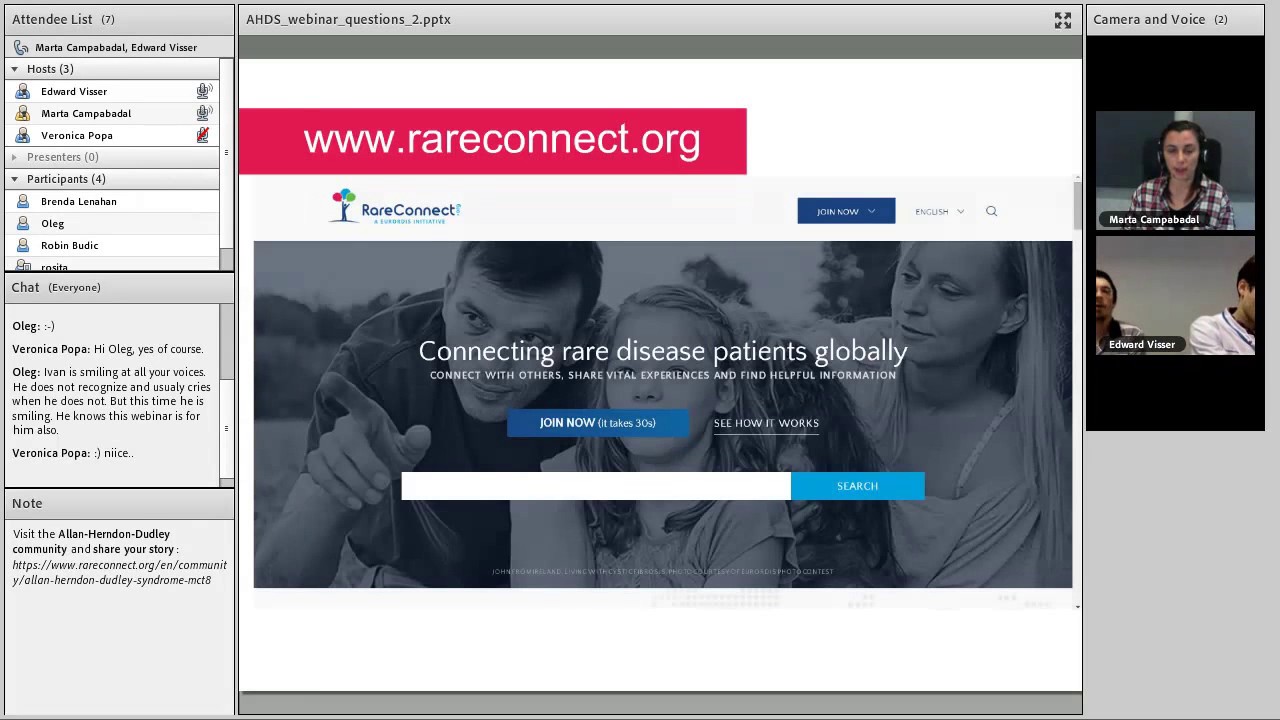Select Marta Campabadal's video thumbnail
Screen dimensions: 1280x720
pyautogui.click(x=1175, y=170)
